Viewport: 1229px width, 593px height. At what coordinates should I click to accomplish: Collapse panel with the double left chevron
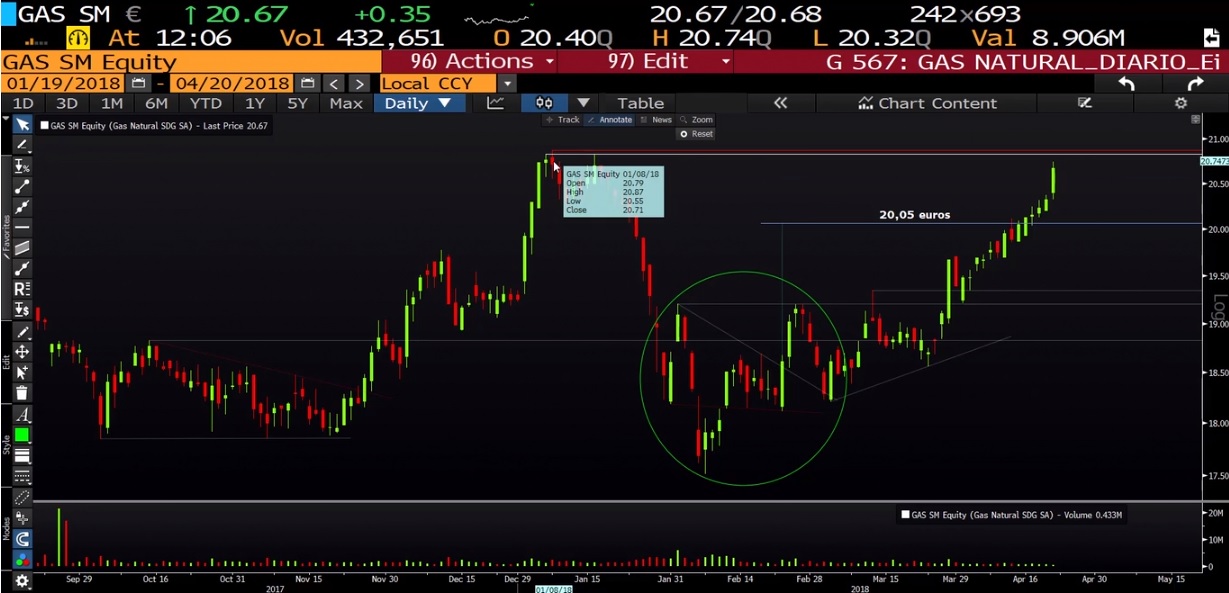[780, 103]
